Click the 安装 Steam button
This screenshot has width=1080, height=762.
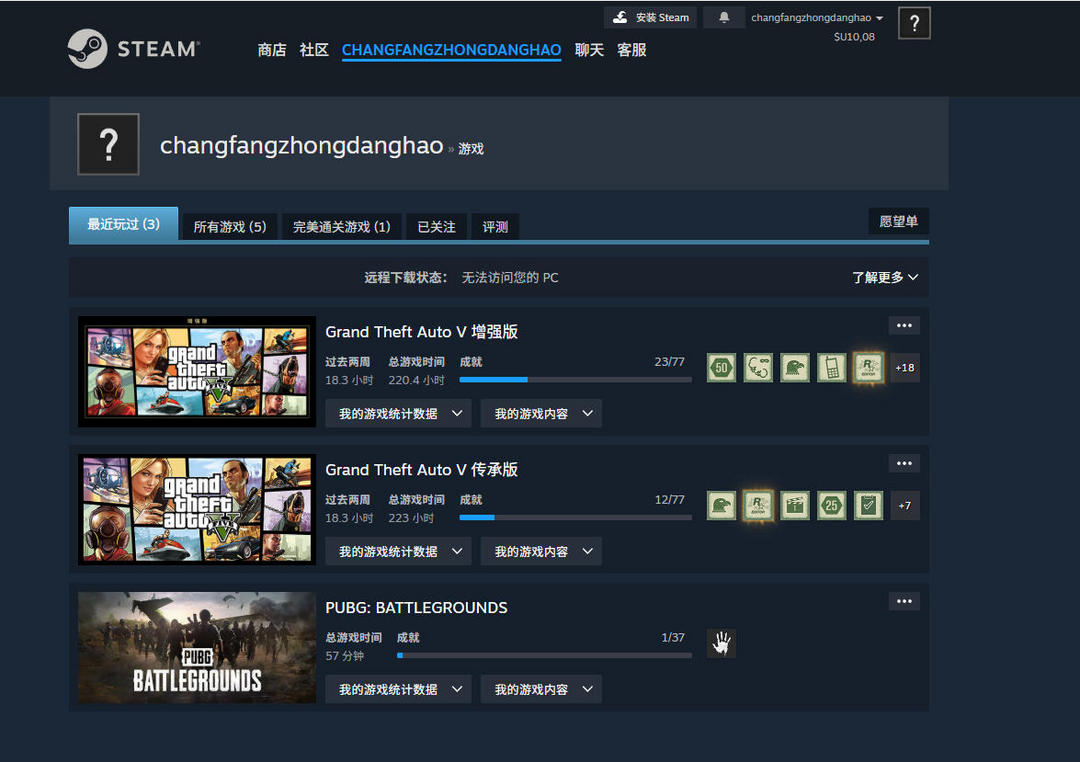click(651, 18)
